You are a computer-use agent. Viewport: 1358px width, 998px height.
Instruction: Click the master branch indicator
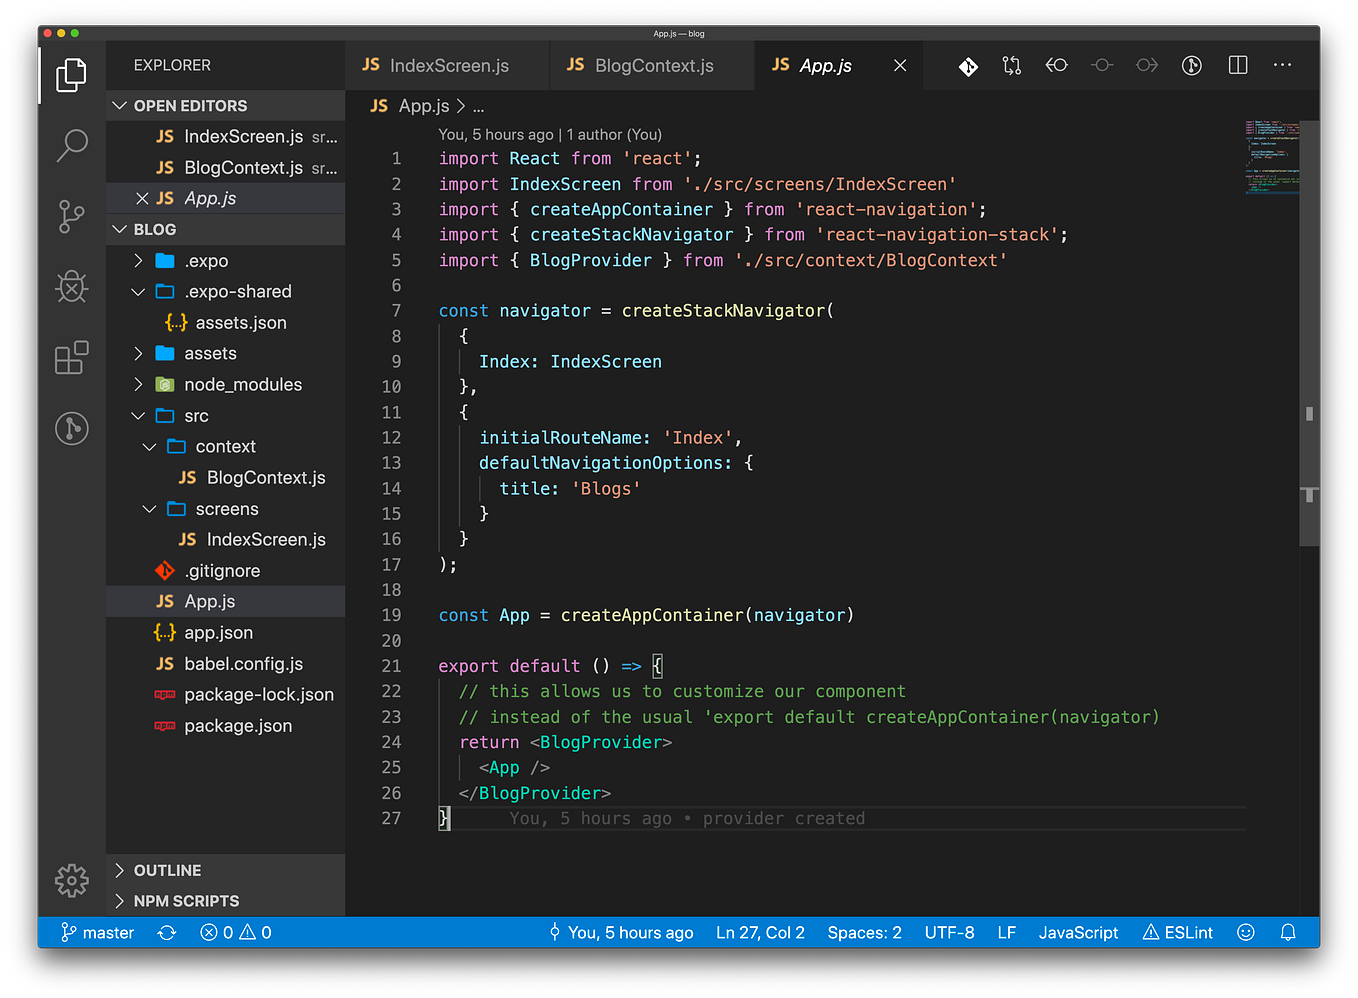[x=97, y=932]
